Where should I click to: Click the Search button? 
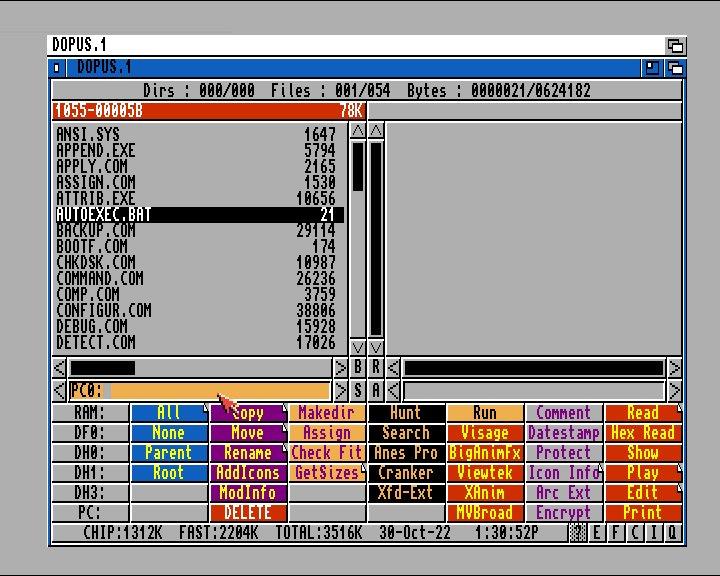[x=406, y=433]
